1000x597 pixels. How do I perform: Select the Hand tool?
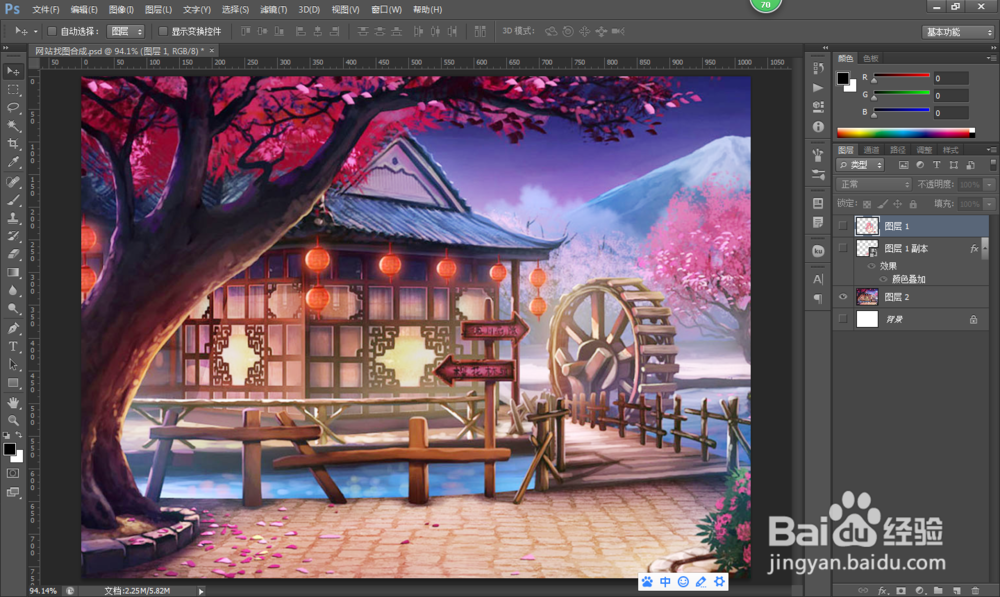point(13,403)
